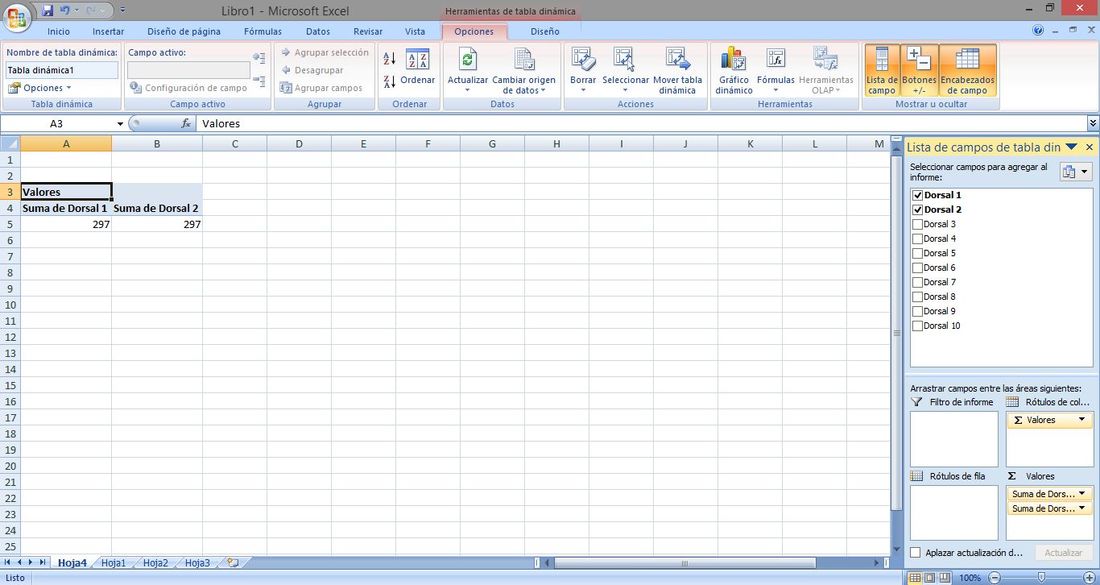Check the Dorsal 8 field
The height and width of the screenshot is (585, 1100).
tap(917, 297)
